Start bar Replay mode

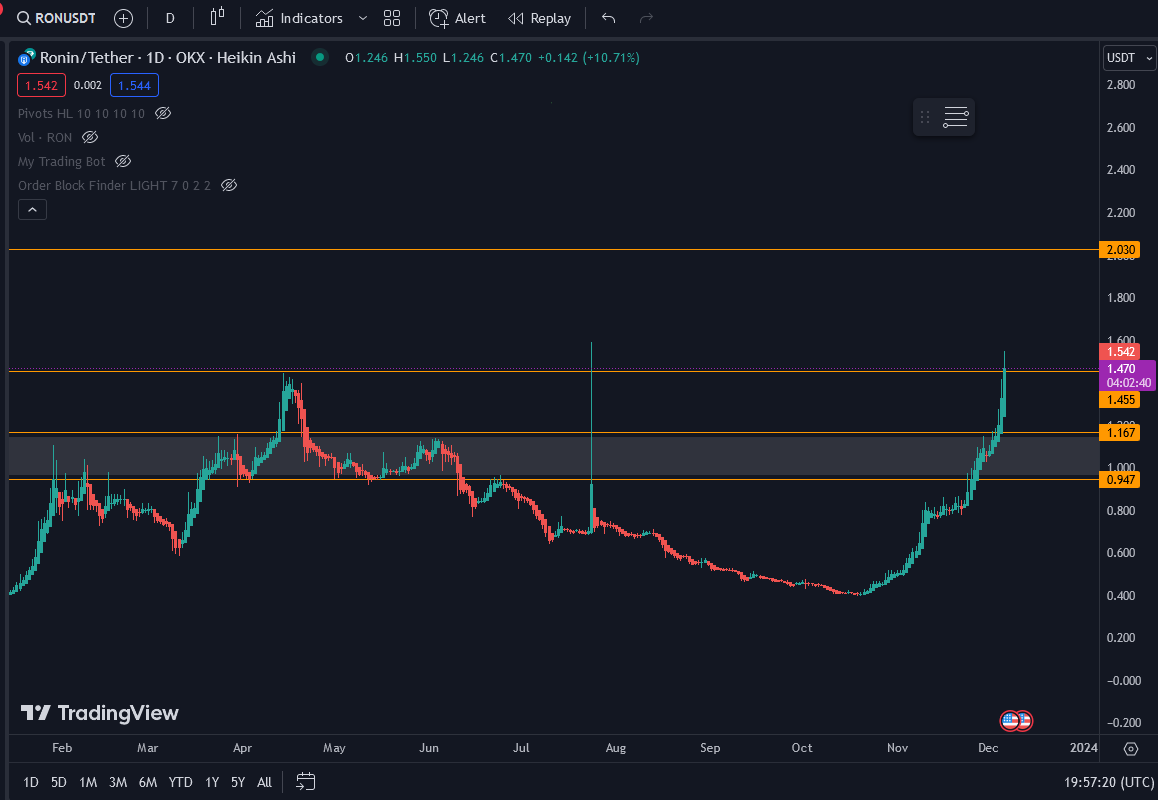(540, 18)
